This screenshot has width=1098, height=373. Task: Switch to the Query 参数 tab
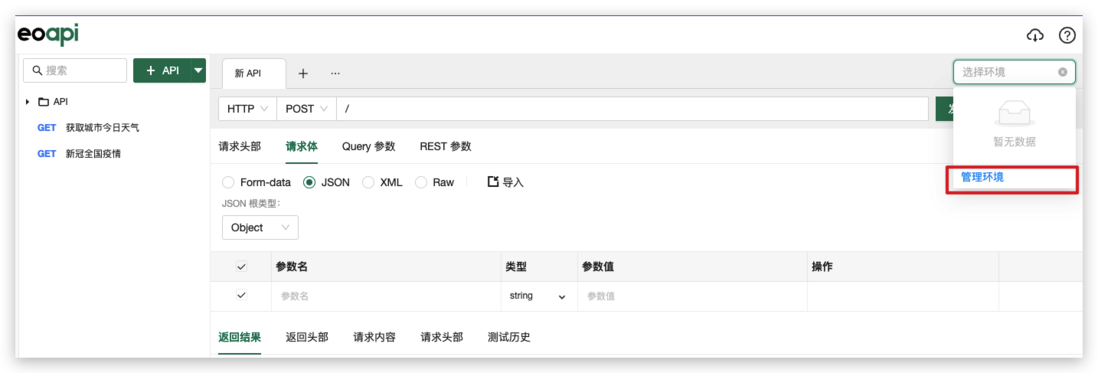coord(368,146)
